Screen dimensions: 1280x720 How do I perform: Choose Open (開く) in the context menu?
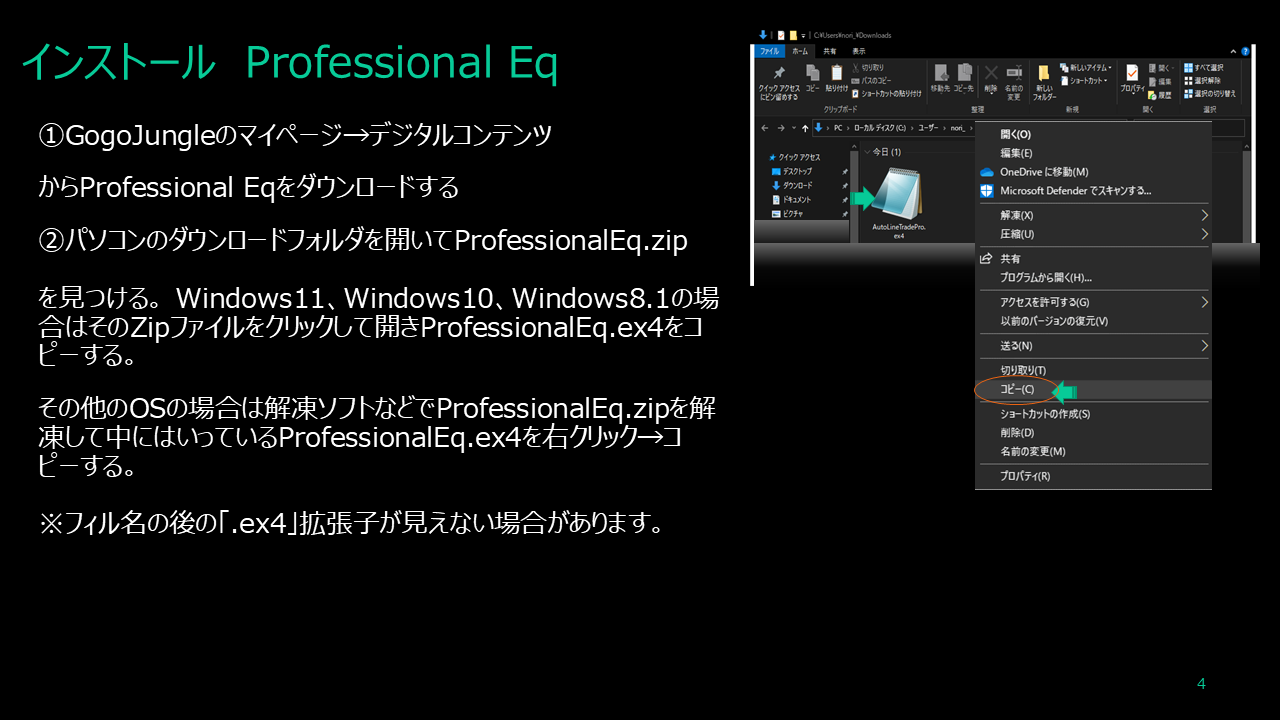(1093, 134)
